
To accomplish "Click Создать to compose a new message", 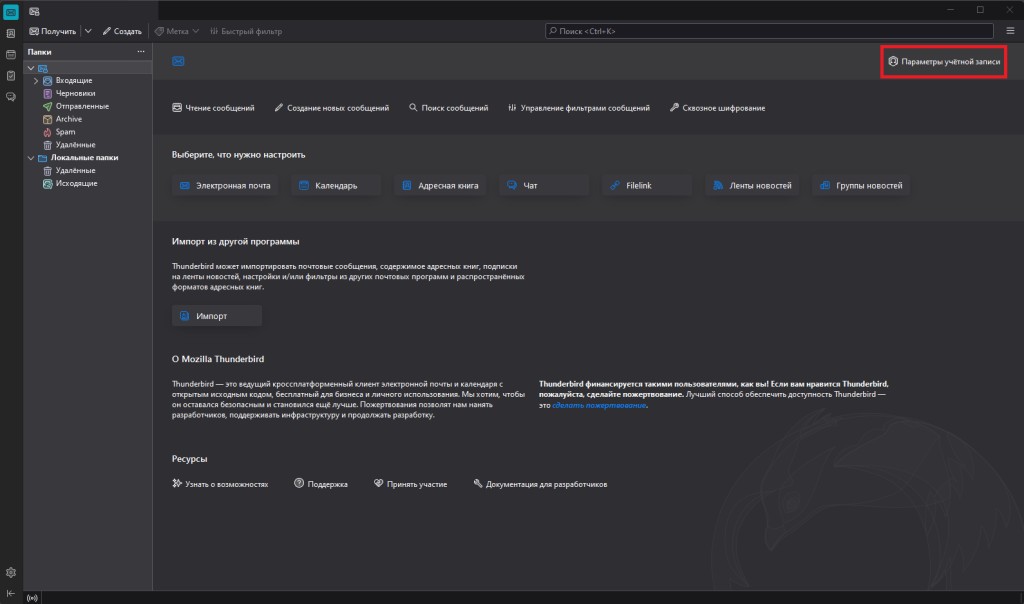I will point(122,31).
